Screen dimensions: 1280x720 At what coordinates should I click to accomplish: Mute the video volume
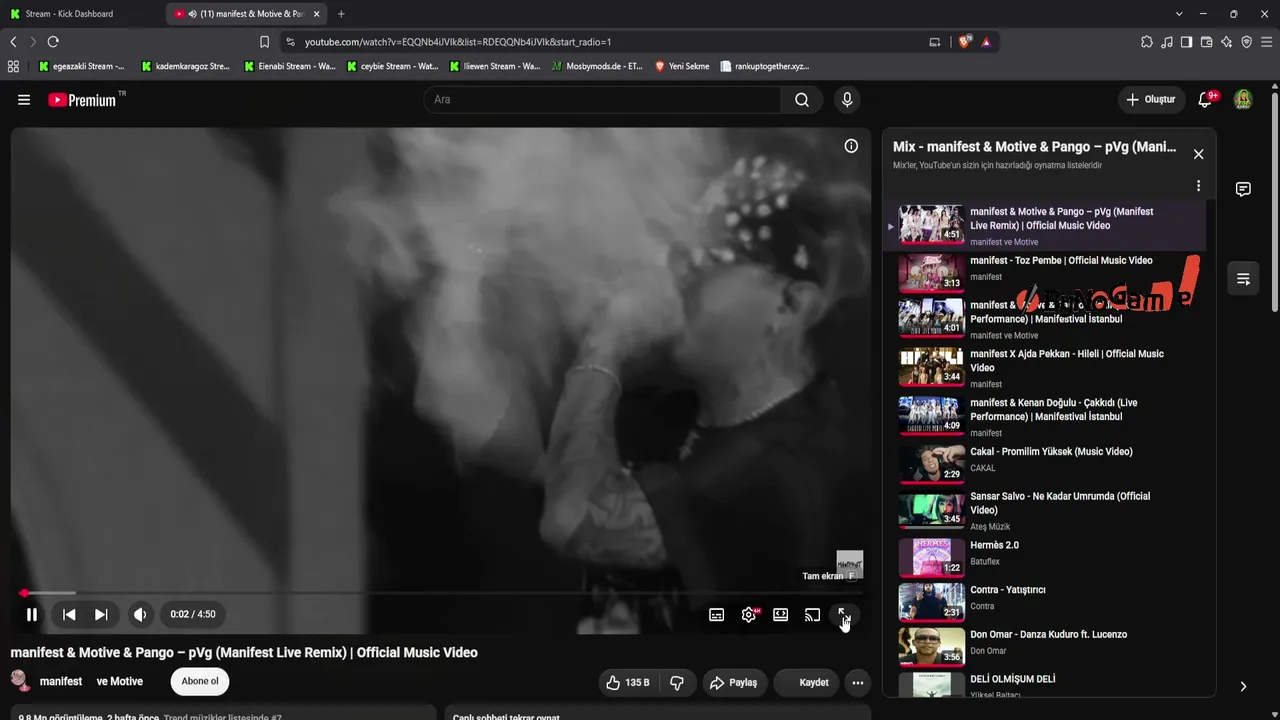[x=140, y=615]
